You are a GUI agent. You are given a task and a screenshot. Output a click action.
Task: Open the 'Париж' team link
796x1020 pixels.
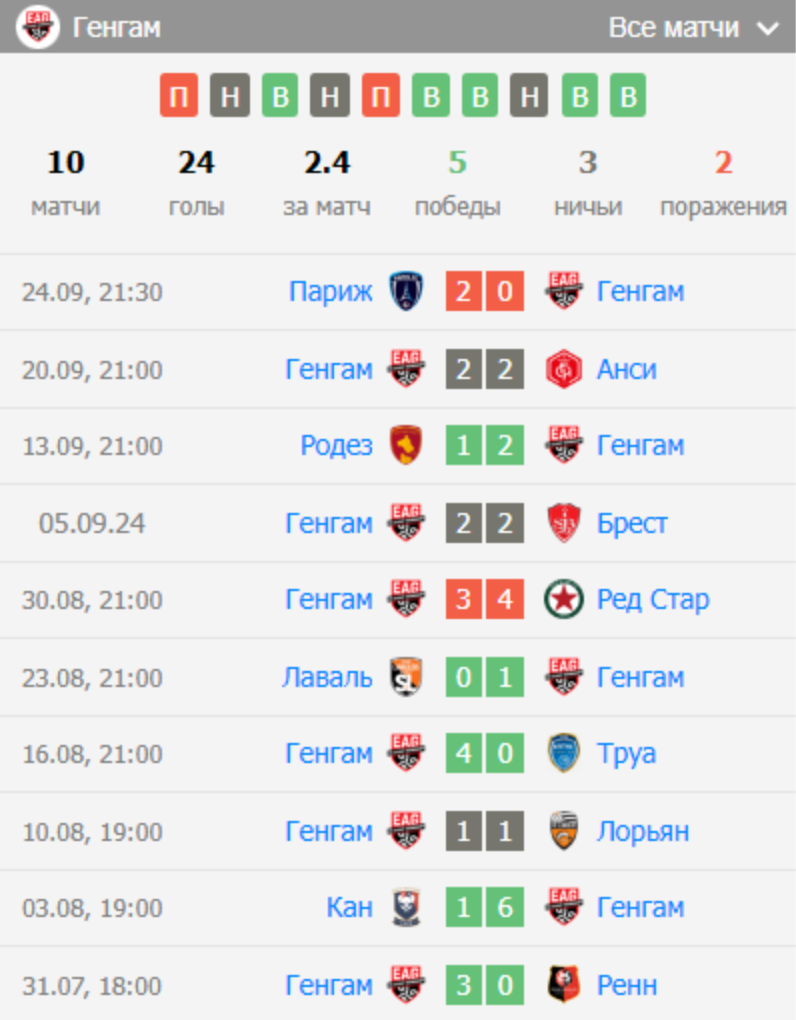tap(330, 292)
